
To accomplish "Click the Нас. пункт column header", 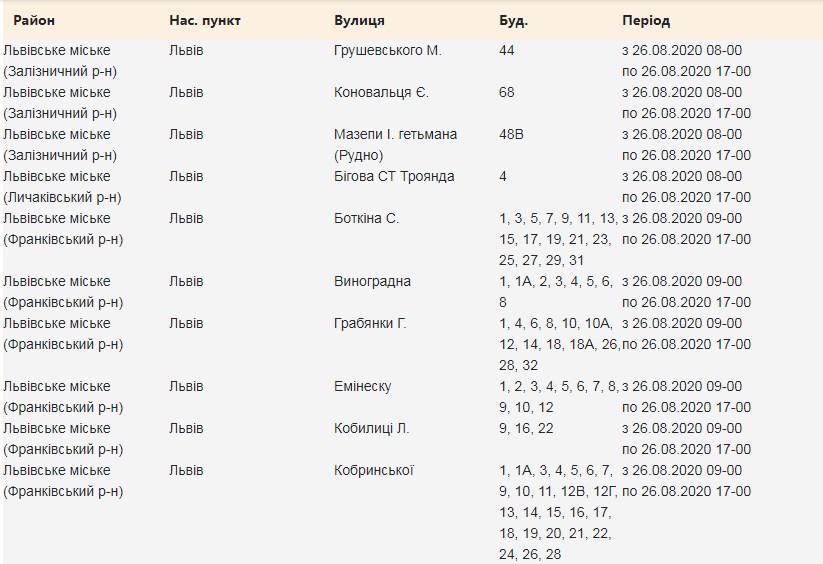I will pos(205,20).
